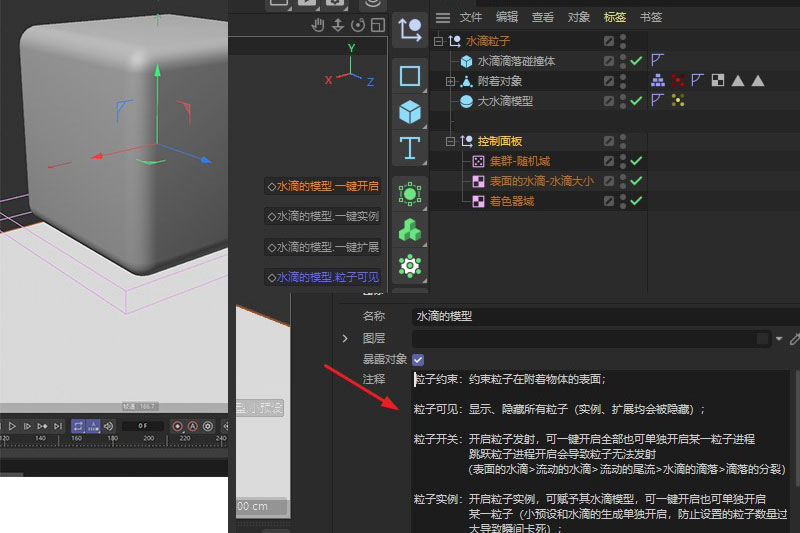The image size is (800, 533).
Task: Click the purple pyramid tag on 附着对象
Action: 658,81
